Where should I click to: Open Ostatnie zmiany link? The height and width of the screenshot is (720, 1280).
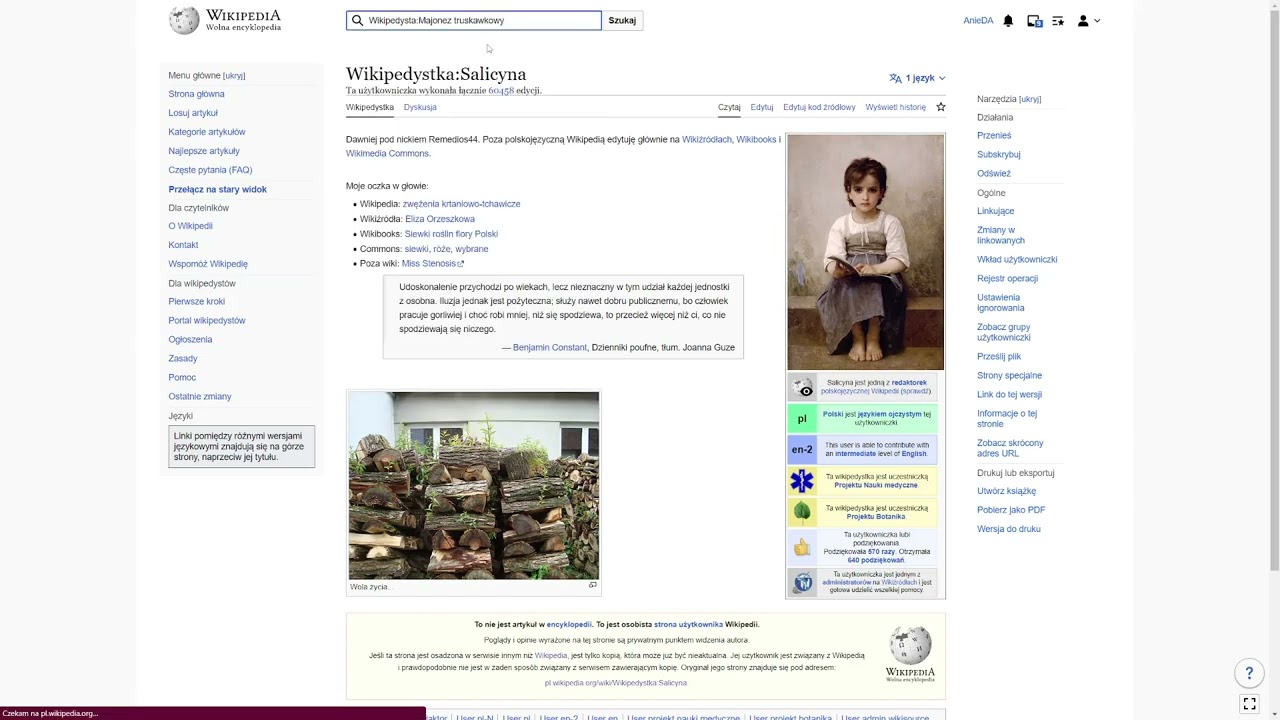tap(200, 396)
